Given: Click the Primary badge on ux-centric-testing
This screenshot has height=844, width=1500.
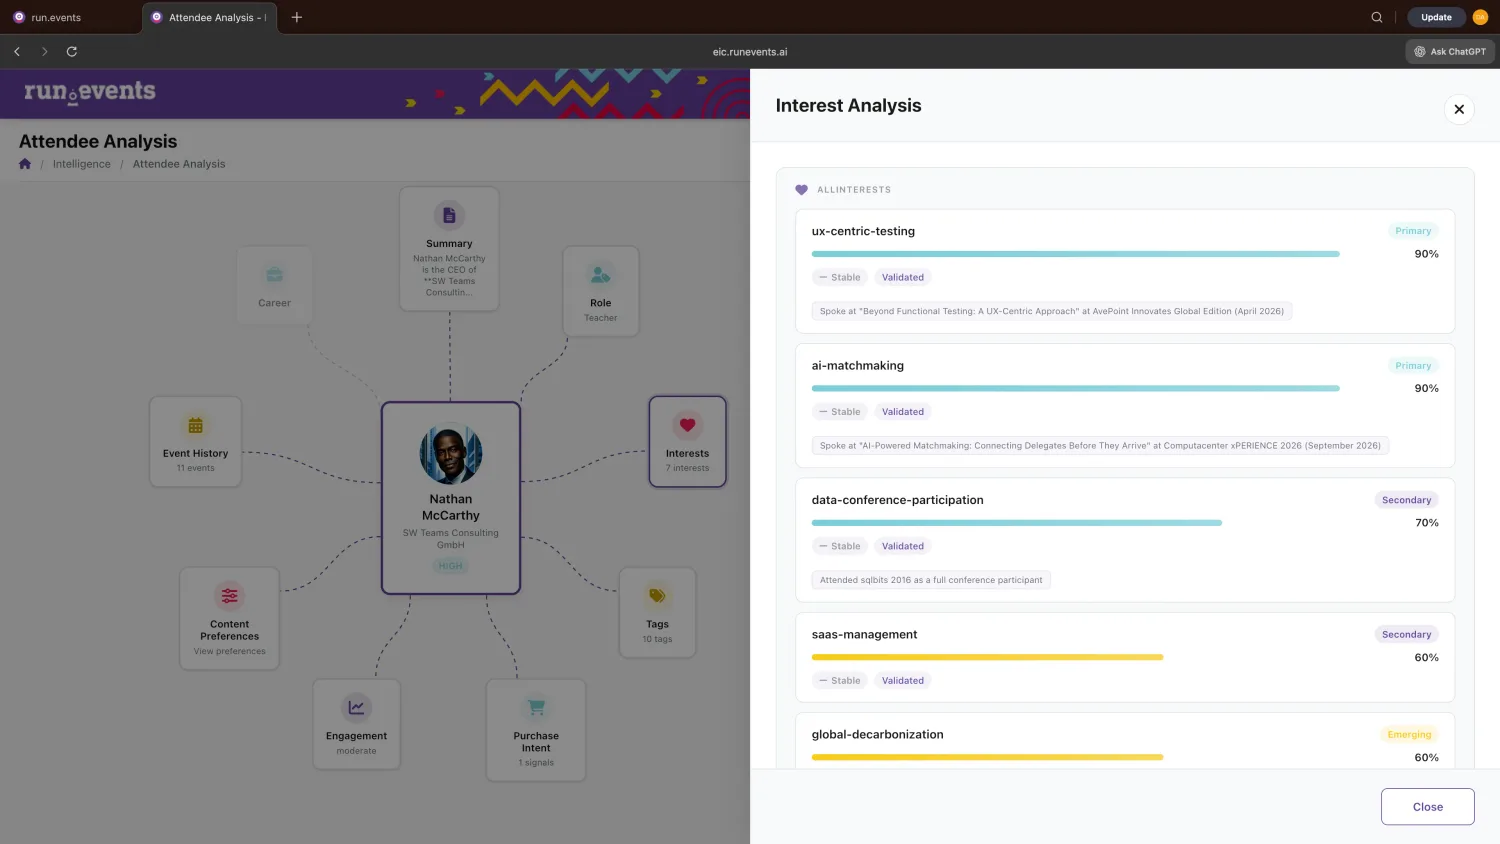Looking at the screenshot, I should coord(1413,231).
